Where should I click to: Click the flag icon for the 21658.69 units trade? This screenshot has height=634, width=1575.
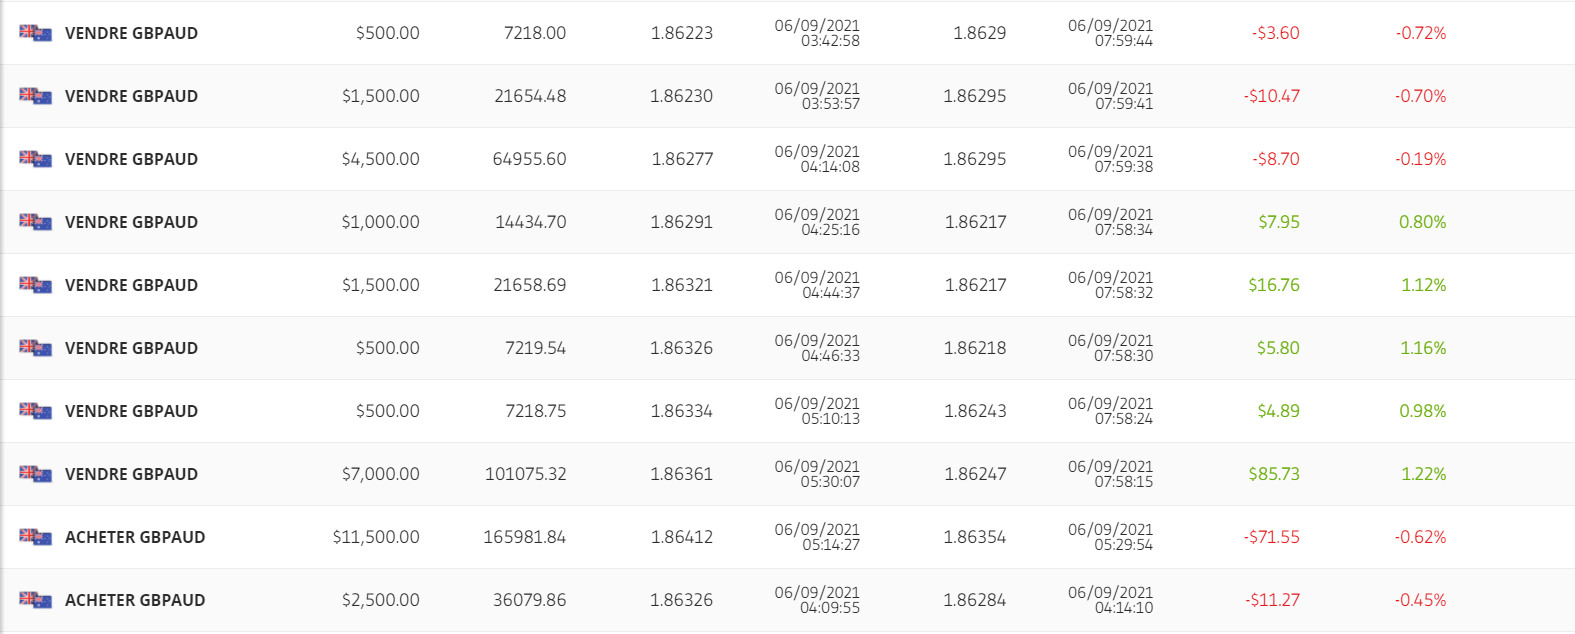[x=35, y=285]
